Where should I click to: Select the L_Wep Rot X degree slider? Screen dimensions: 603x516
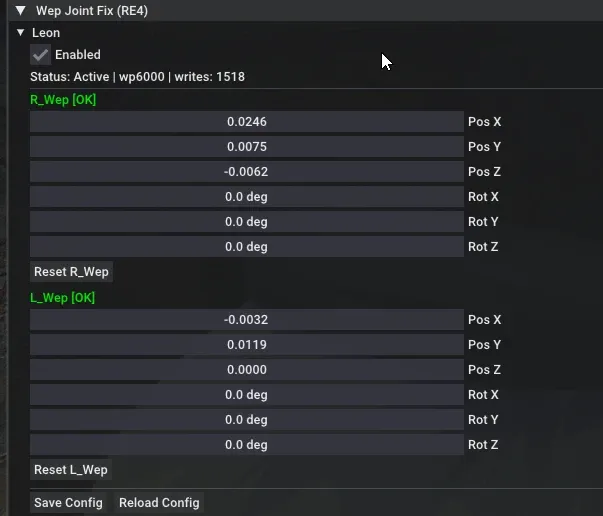pyautogui.click(x=247, y=394)
